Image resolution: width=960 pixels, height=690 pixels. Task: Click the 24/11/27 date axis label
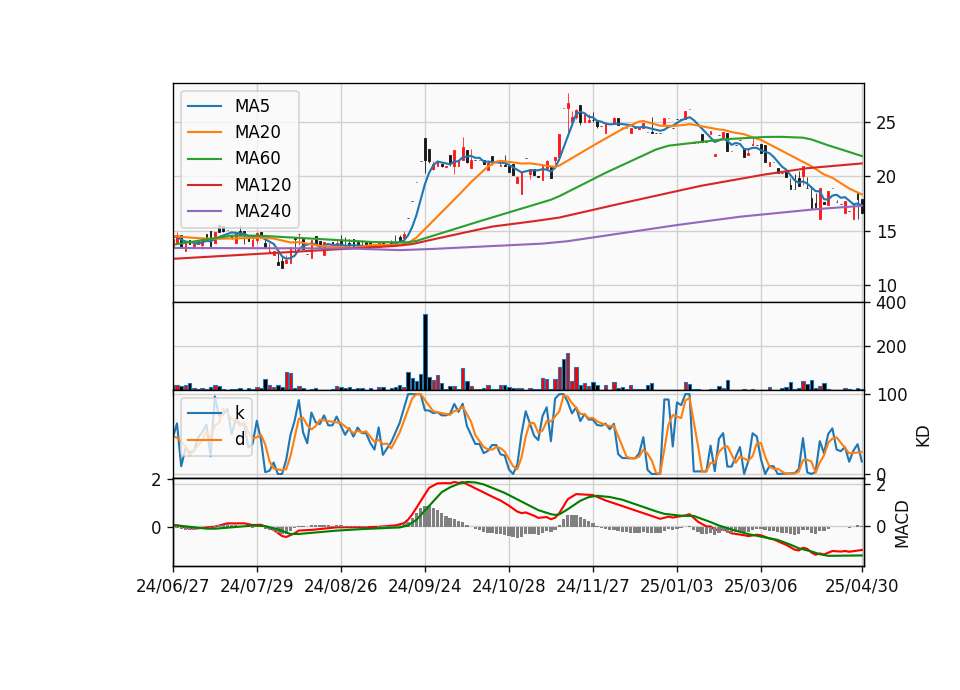[593, 586]
